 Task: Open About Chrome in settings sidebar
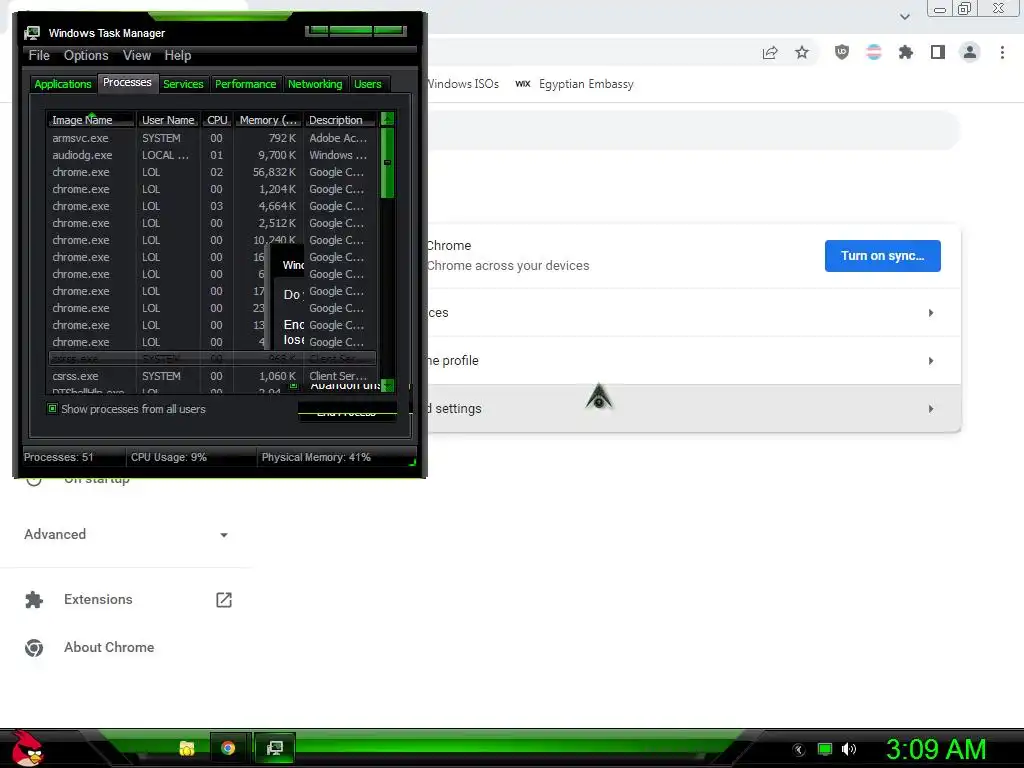[x=109, y=647]
